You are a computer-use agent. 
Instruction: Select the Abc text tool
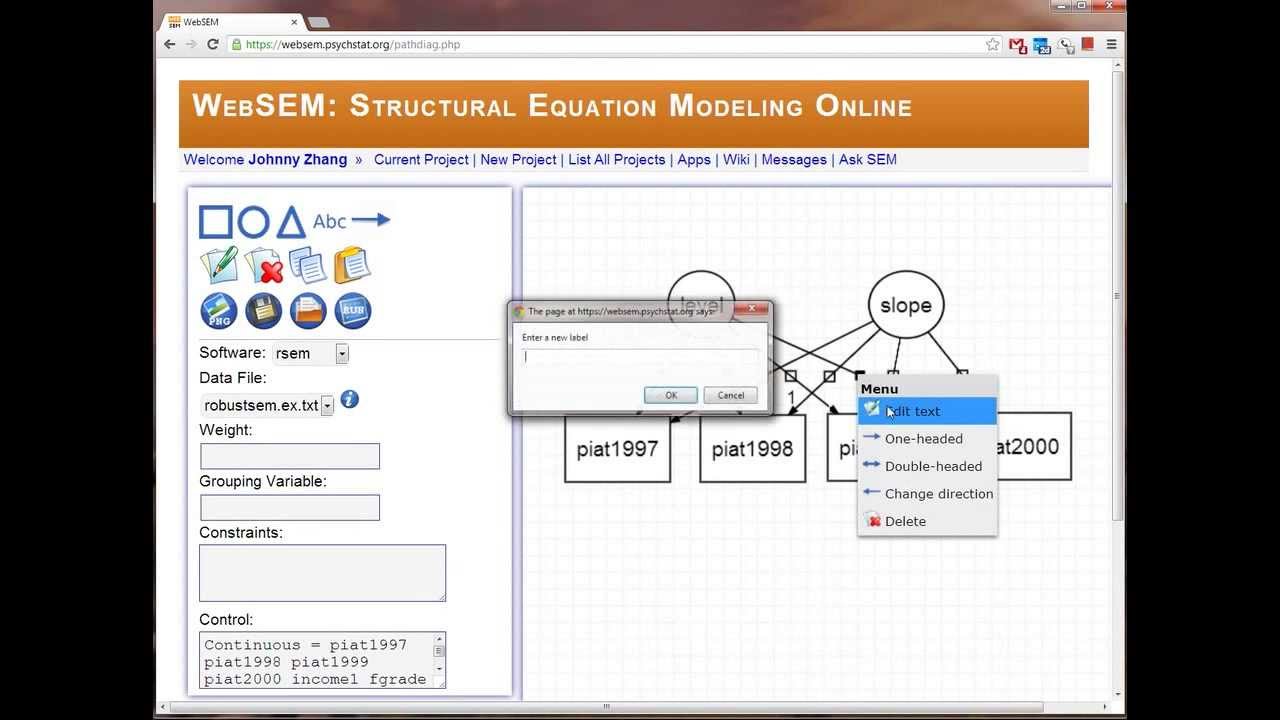click(329, 222)
